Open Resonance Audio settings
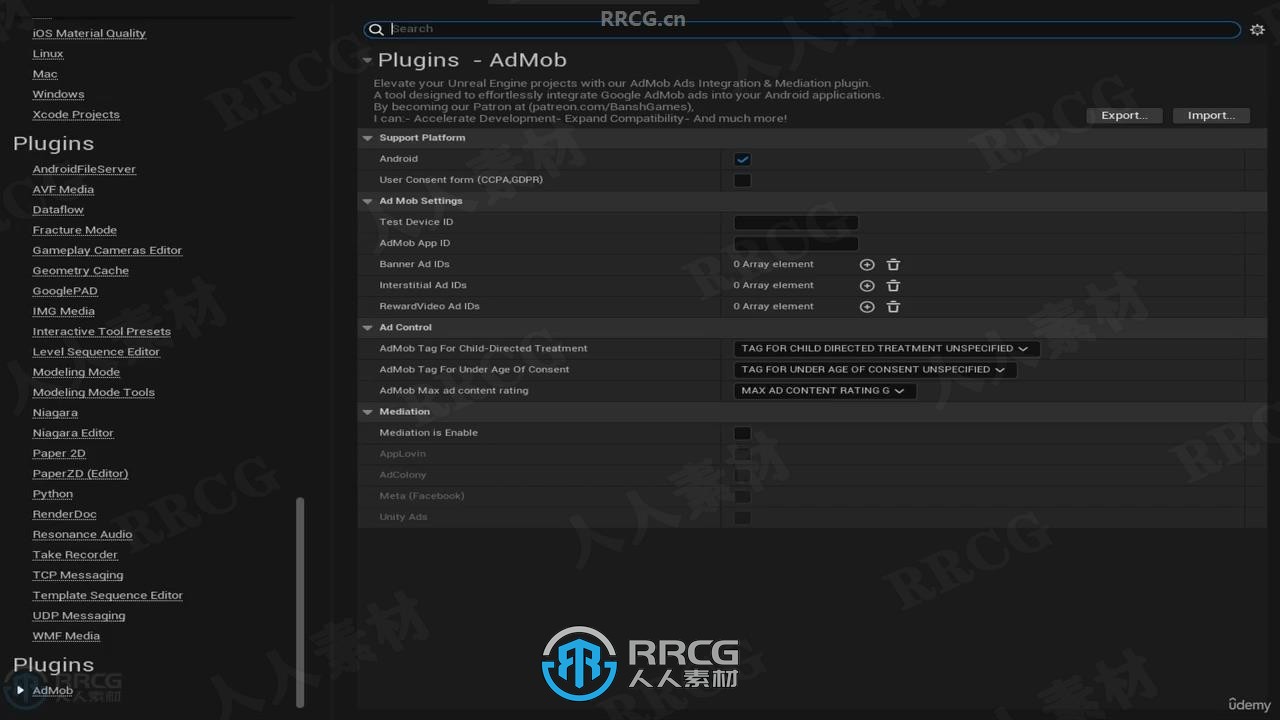The image size is (1280, 720). pos(83,534)
